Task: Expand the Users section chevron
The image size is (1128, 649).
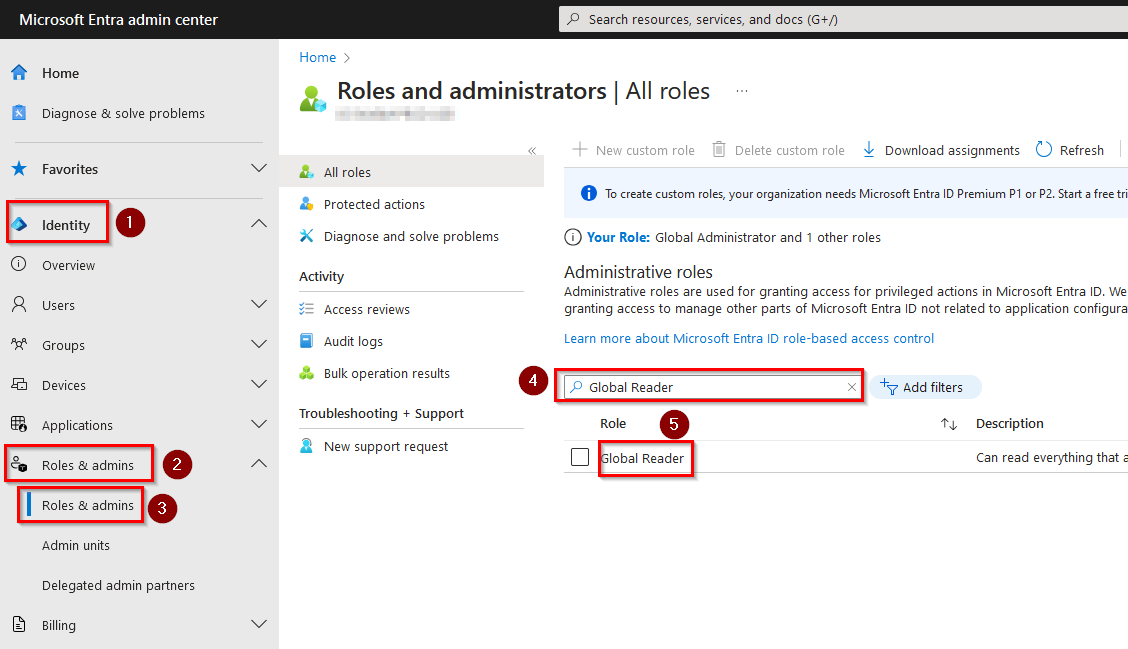Action: 259,304
